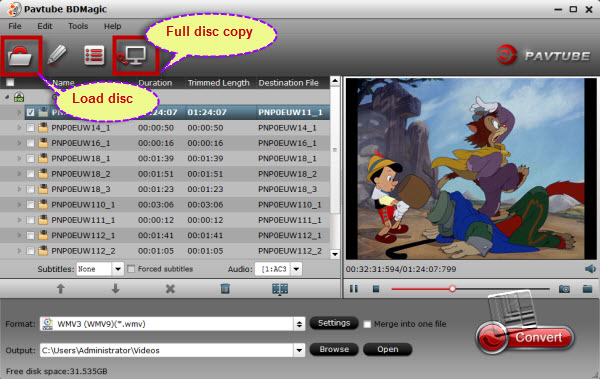The image size is (600, 379).
Task: Toggle the select-all checkbox in header
Action: coord(10,82)
